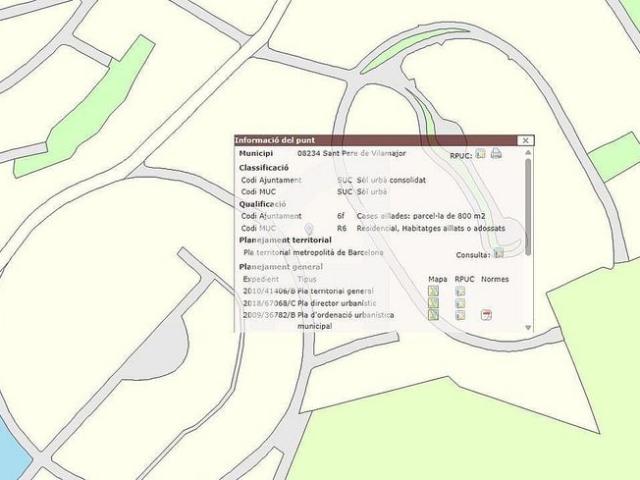Open RPUC icon for Pla d'ordenació urbanística
Viewport: 640px width, 480px height.
460,315
